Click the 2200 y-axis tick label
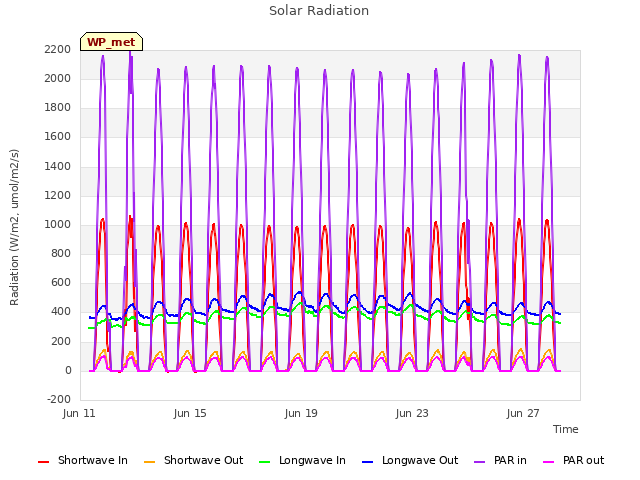This screenshot has width=640, height=480. click(x=58, y=49)
